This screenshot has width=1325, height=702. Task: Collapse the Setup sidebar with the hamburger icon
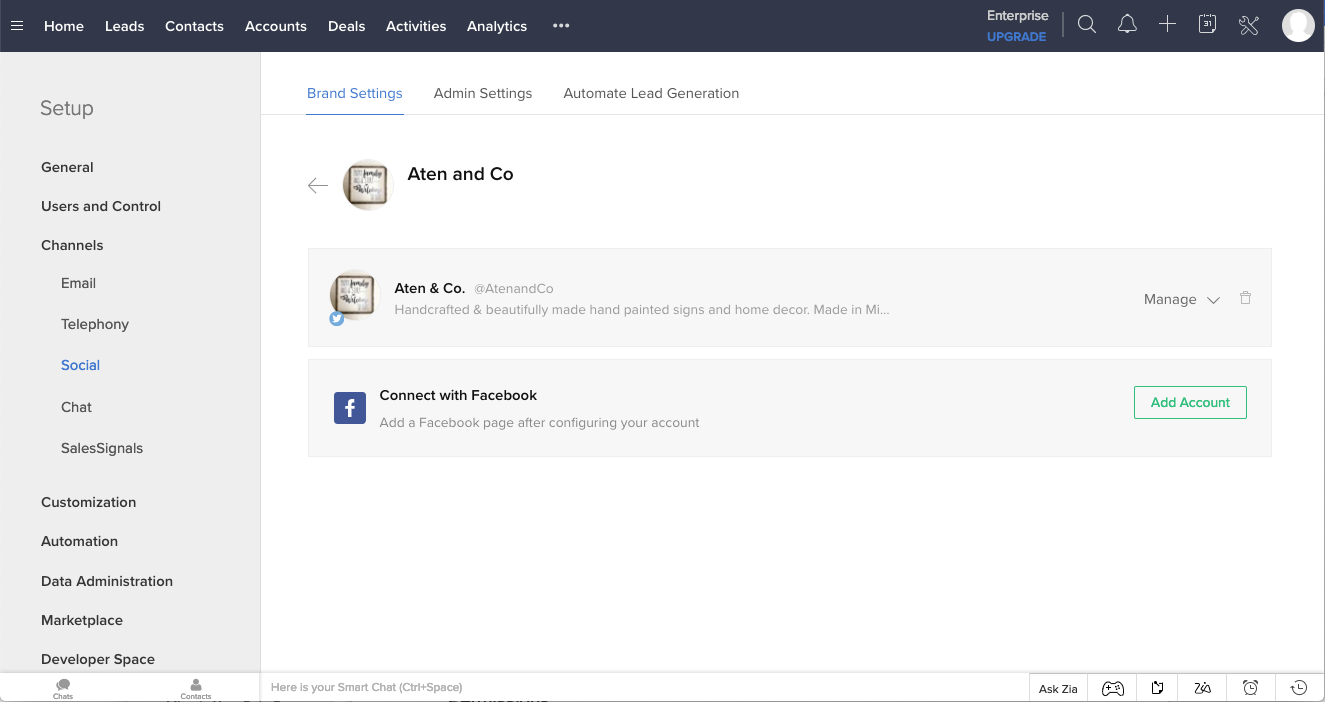(x=16, y=26)
